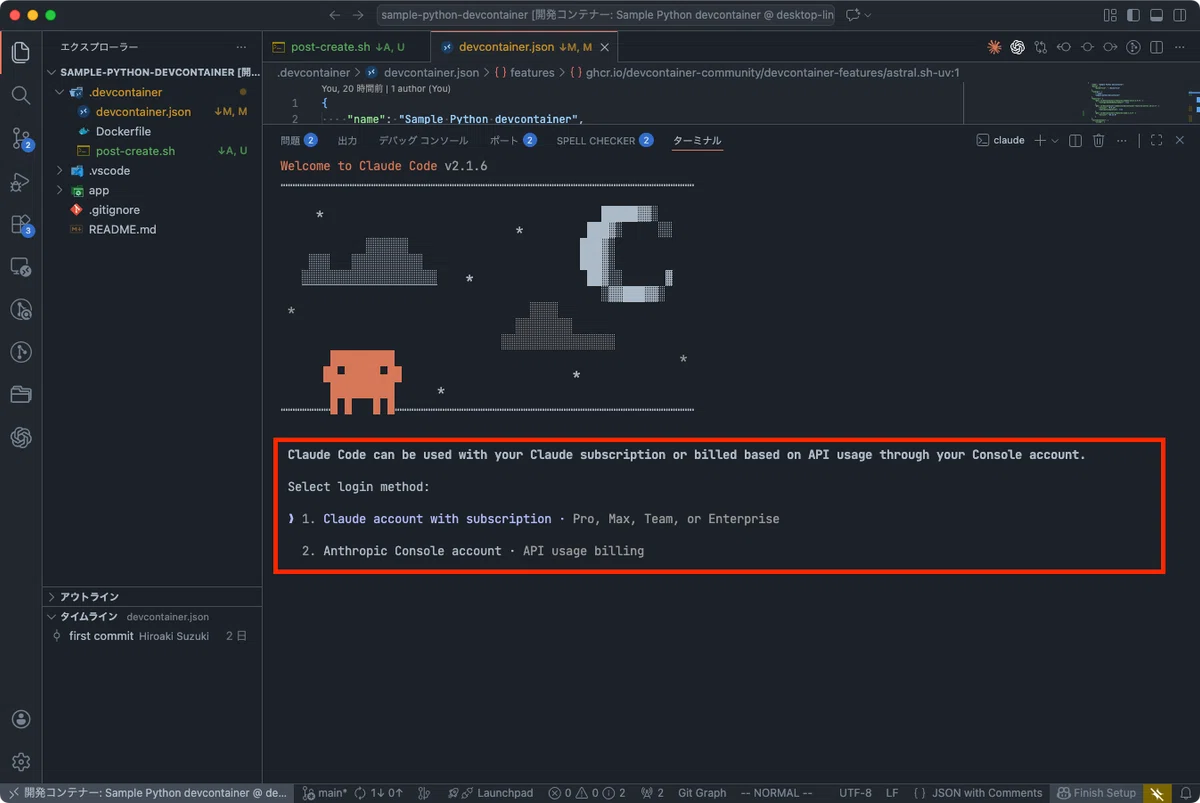The height and width of the screenshot is (803, 1200).
Task: Maximize the terminal panel size
Action: pos(1157,141)
